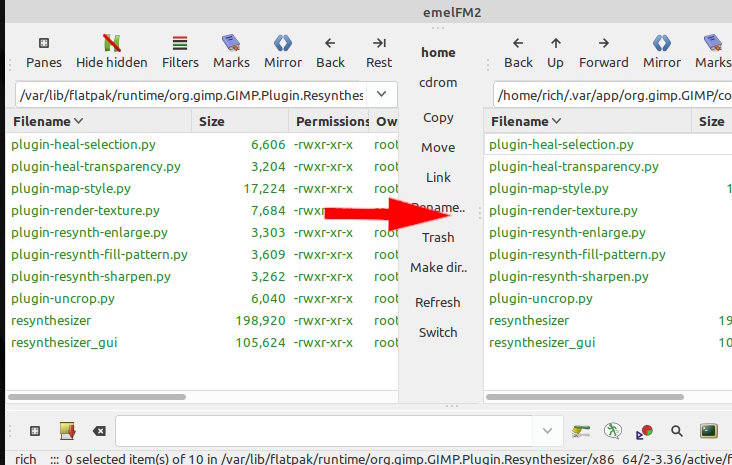Open the terminal icon in bottom bar
732x465 pixels.
708,431
